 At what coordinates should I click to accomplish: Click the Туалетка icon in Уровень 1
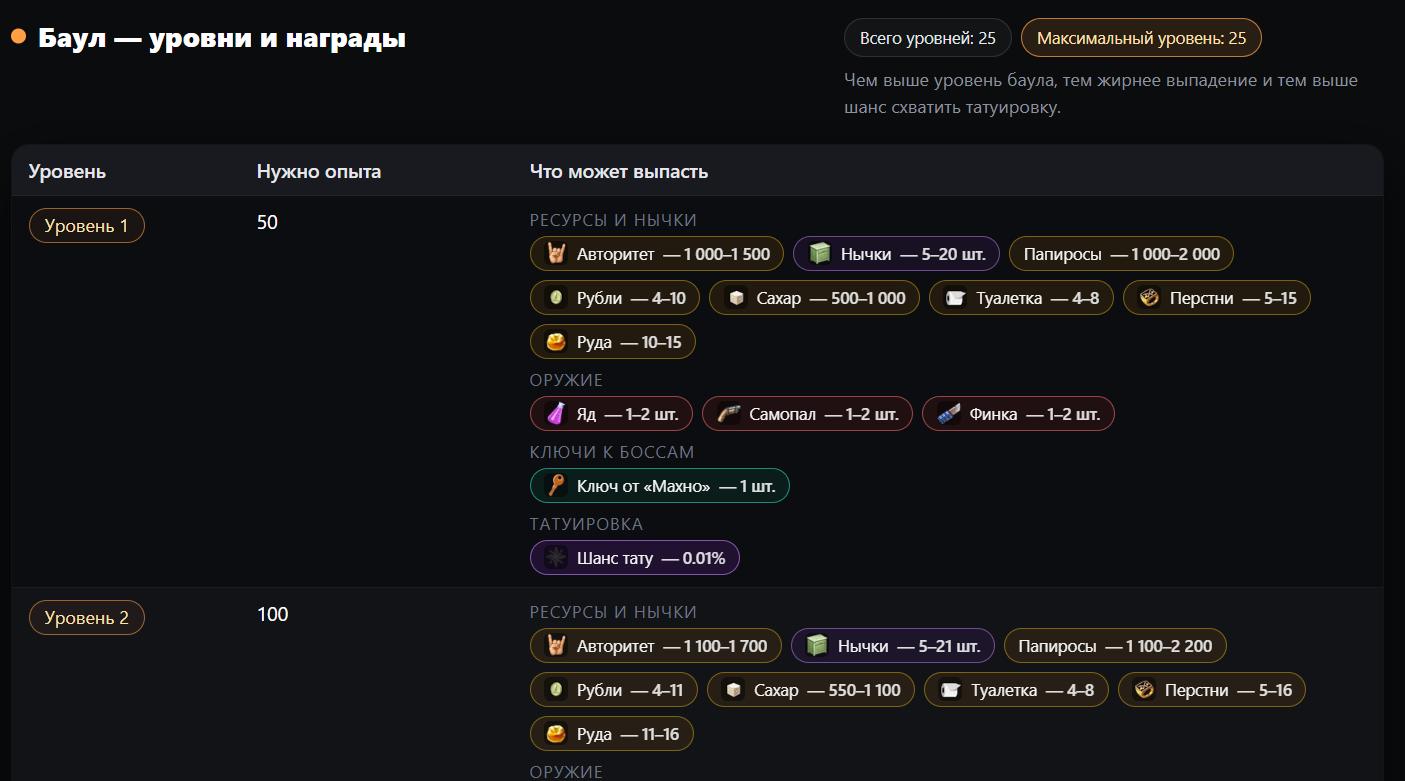(956, 298)
